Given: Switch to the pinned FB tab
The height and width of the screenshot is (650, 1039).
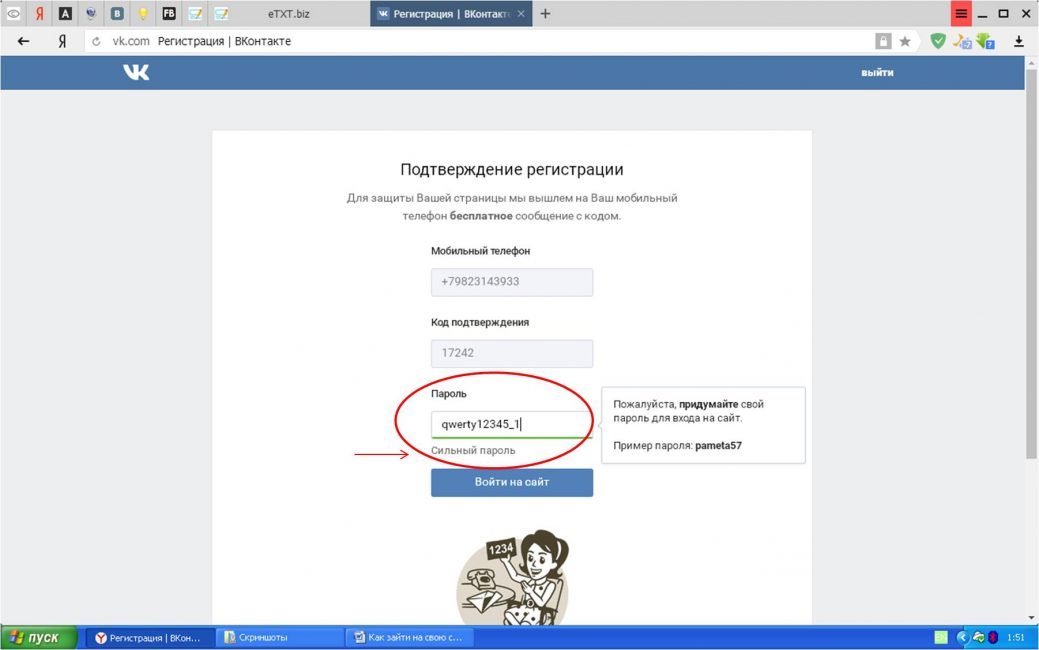Looking at the screenshot, I should pos(169,13).
